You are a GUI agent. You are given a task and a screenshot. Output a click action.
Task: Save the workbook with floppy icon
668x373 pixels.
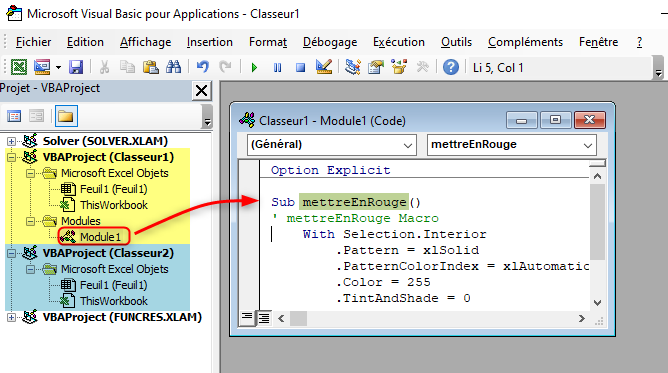pos(76,67)
